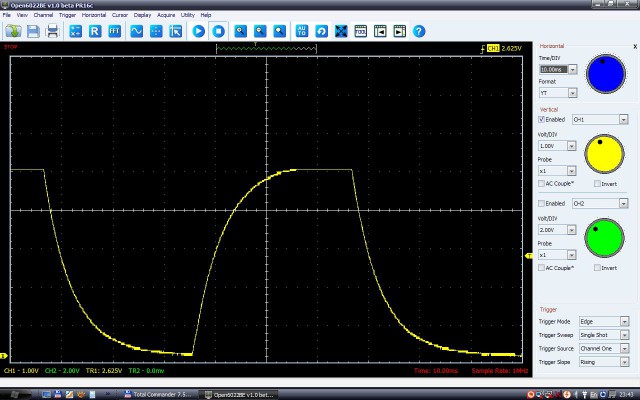The height and width of the screenshot is (400, 640).
Task: Open the Display menu
Action: [142, 15]
